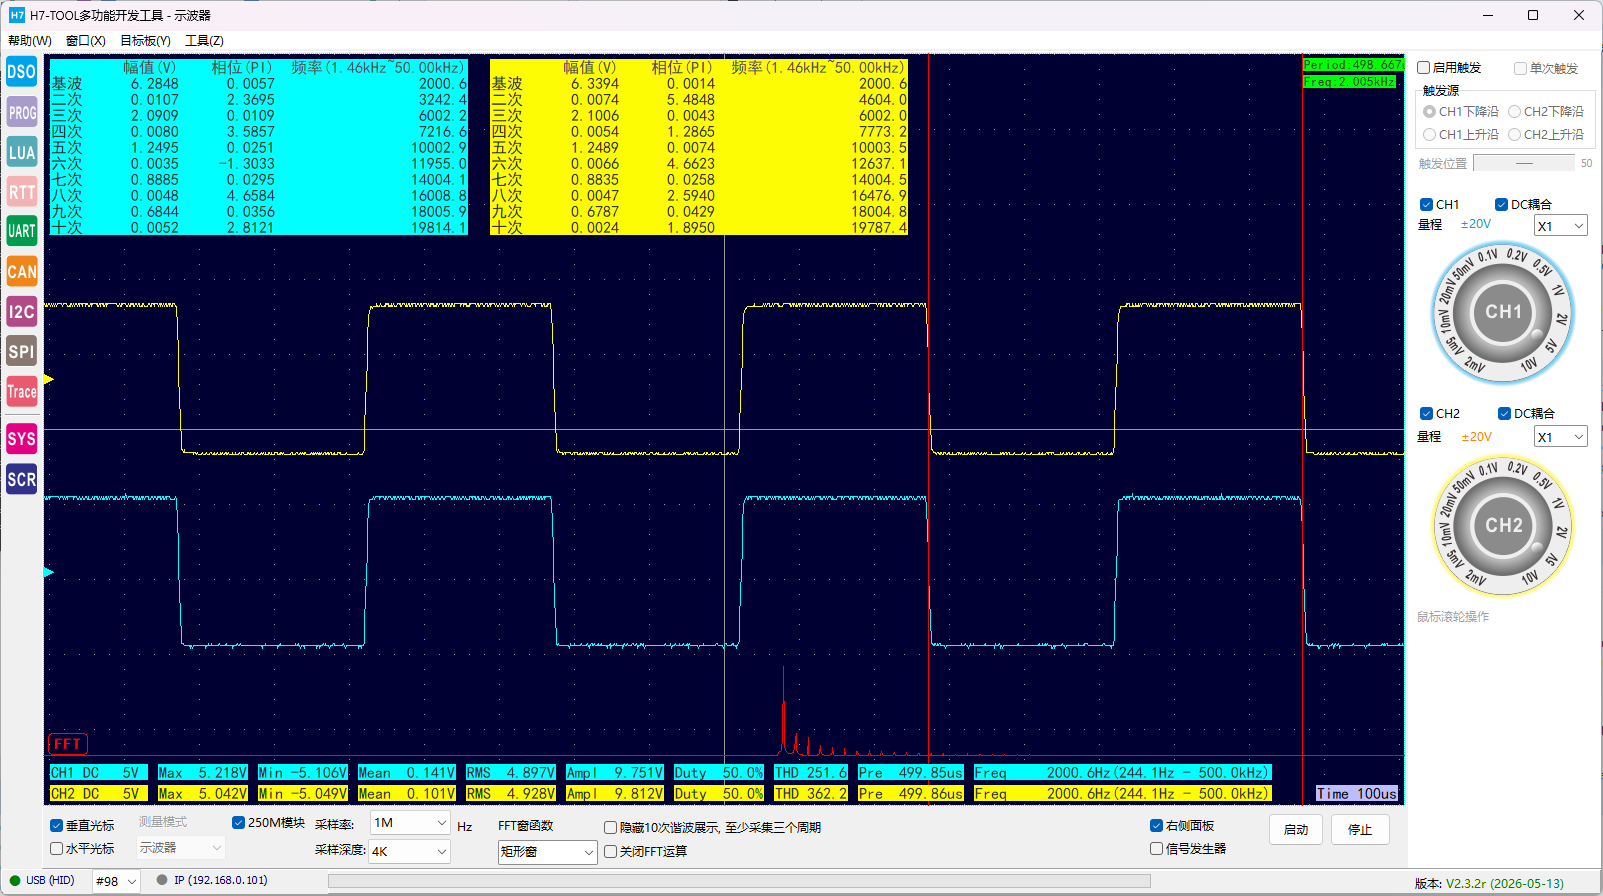Click the cyan CH2 zero-level arrow marker

pyautogui.click(x=49, y=572)
